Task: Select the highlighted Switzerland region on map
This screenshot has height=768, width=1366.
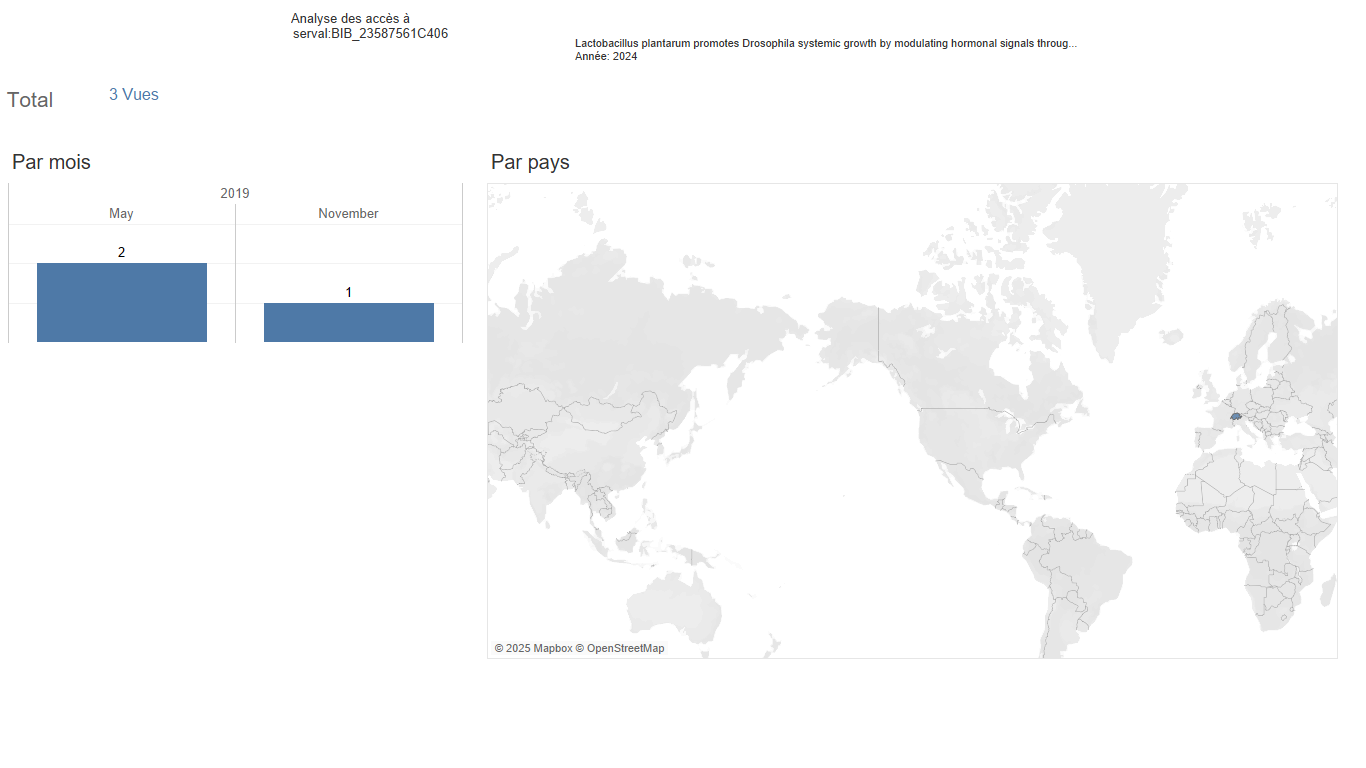Action: tap(1236, 415)
